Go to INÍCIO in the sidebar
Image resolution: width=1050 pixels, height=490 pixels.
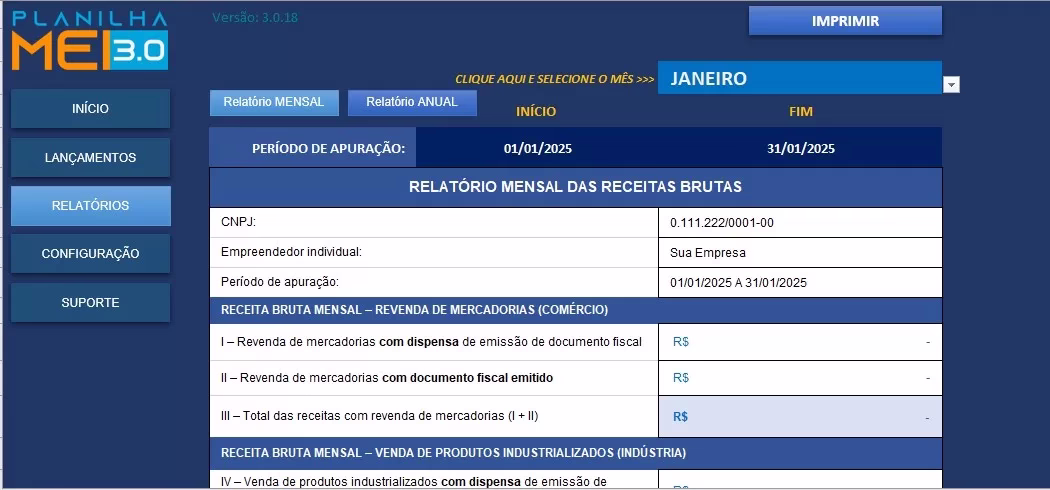coord(90,109)
